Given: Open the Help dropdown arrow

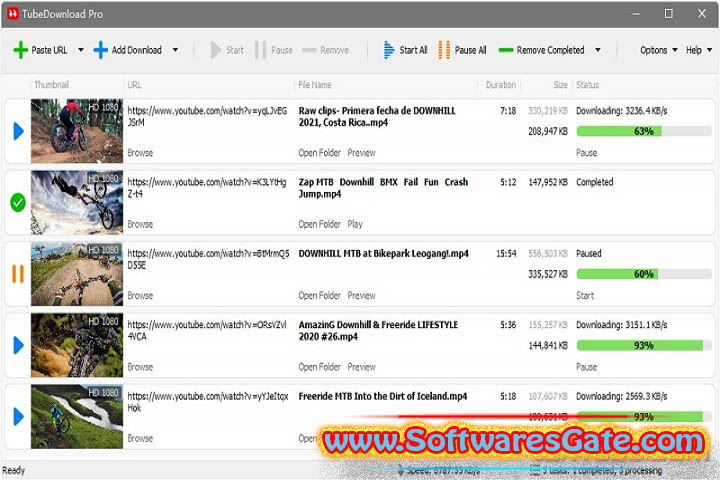Looking at the screenshot, I should 709,50.
